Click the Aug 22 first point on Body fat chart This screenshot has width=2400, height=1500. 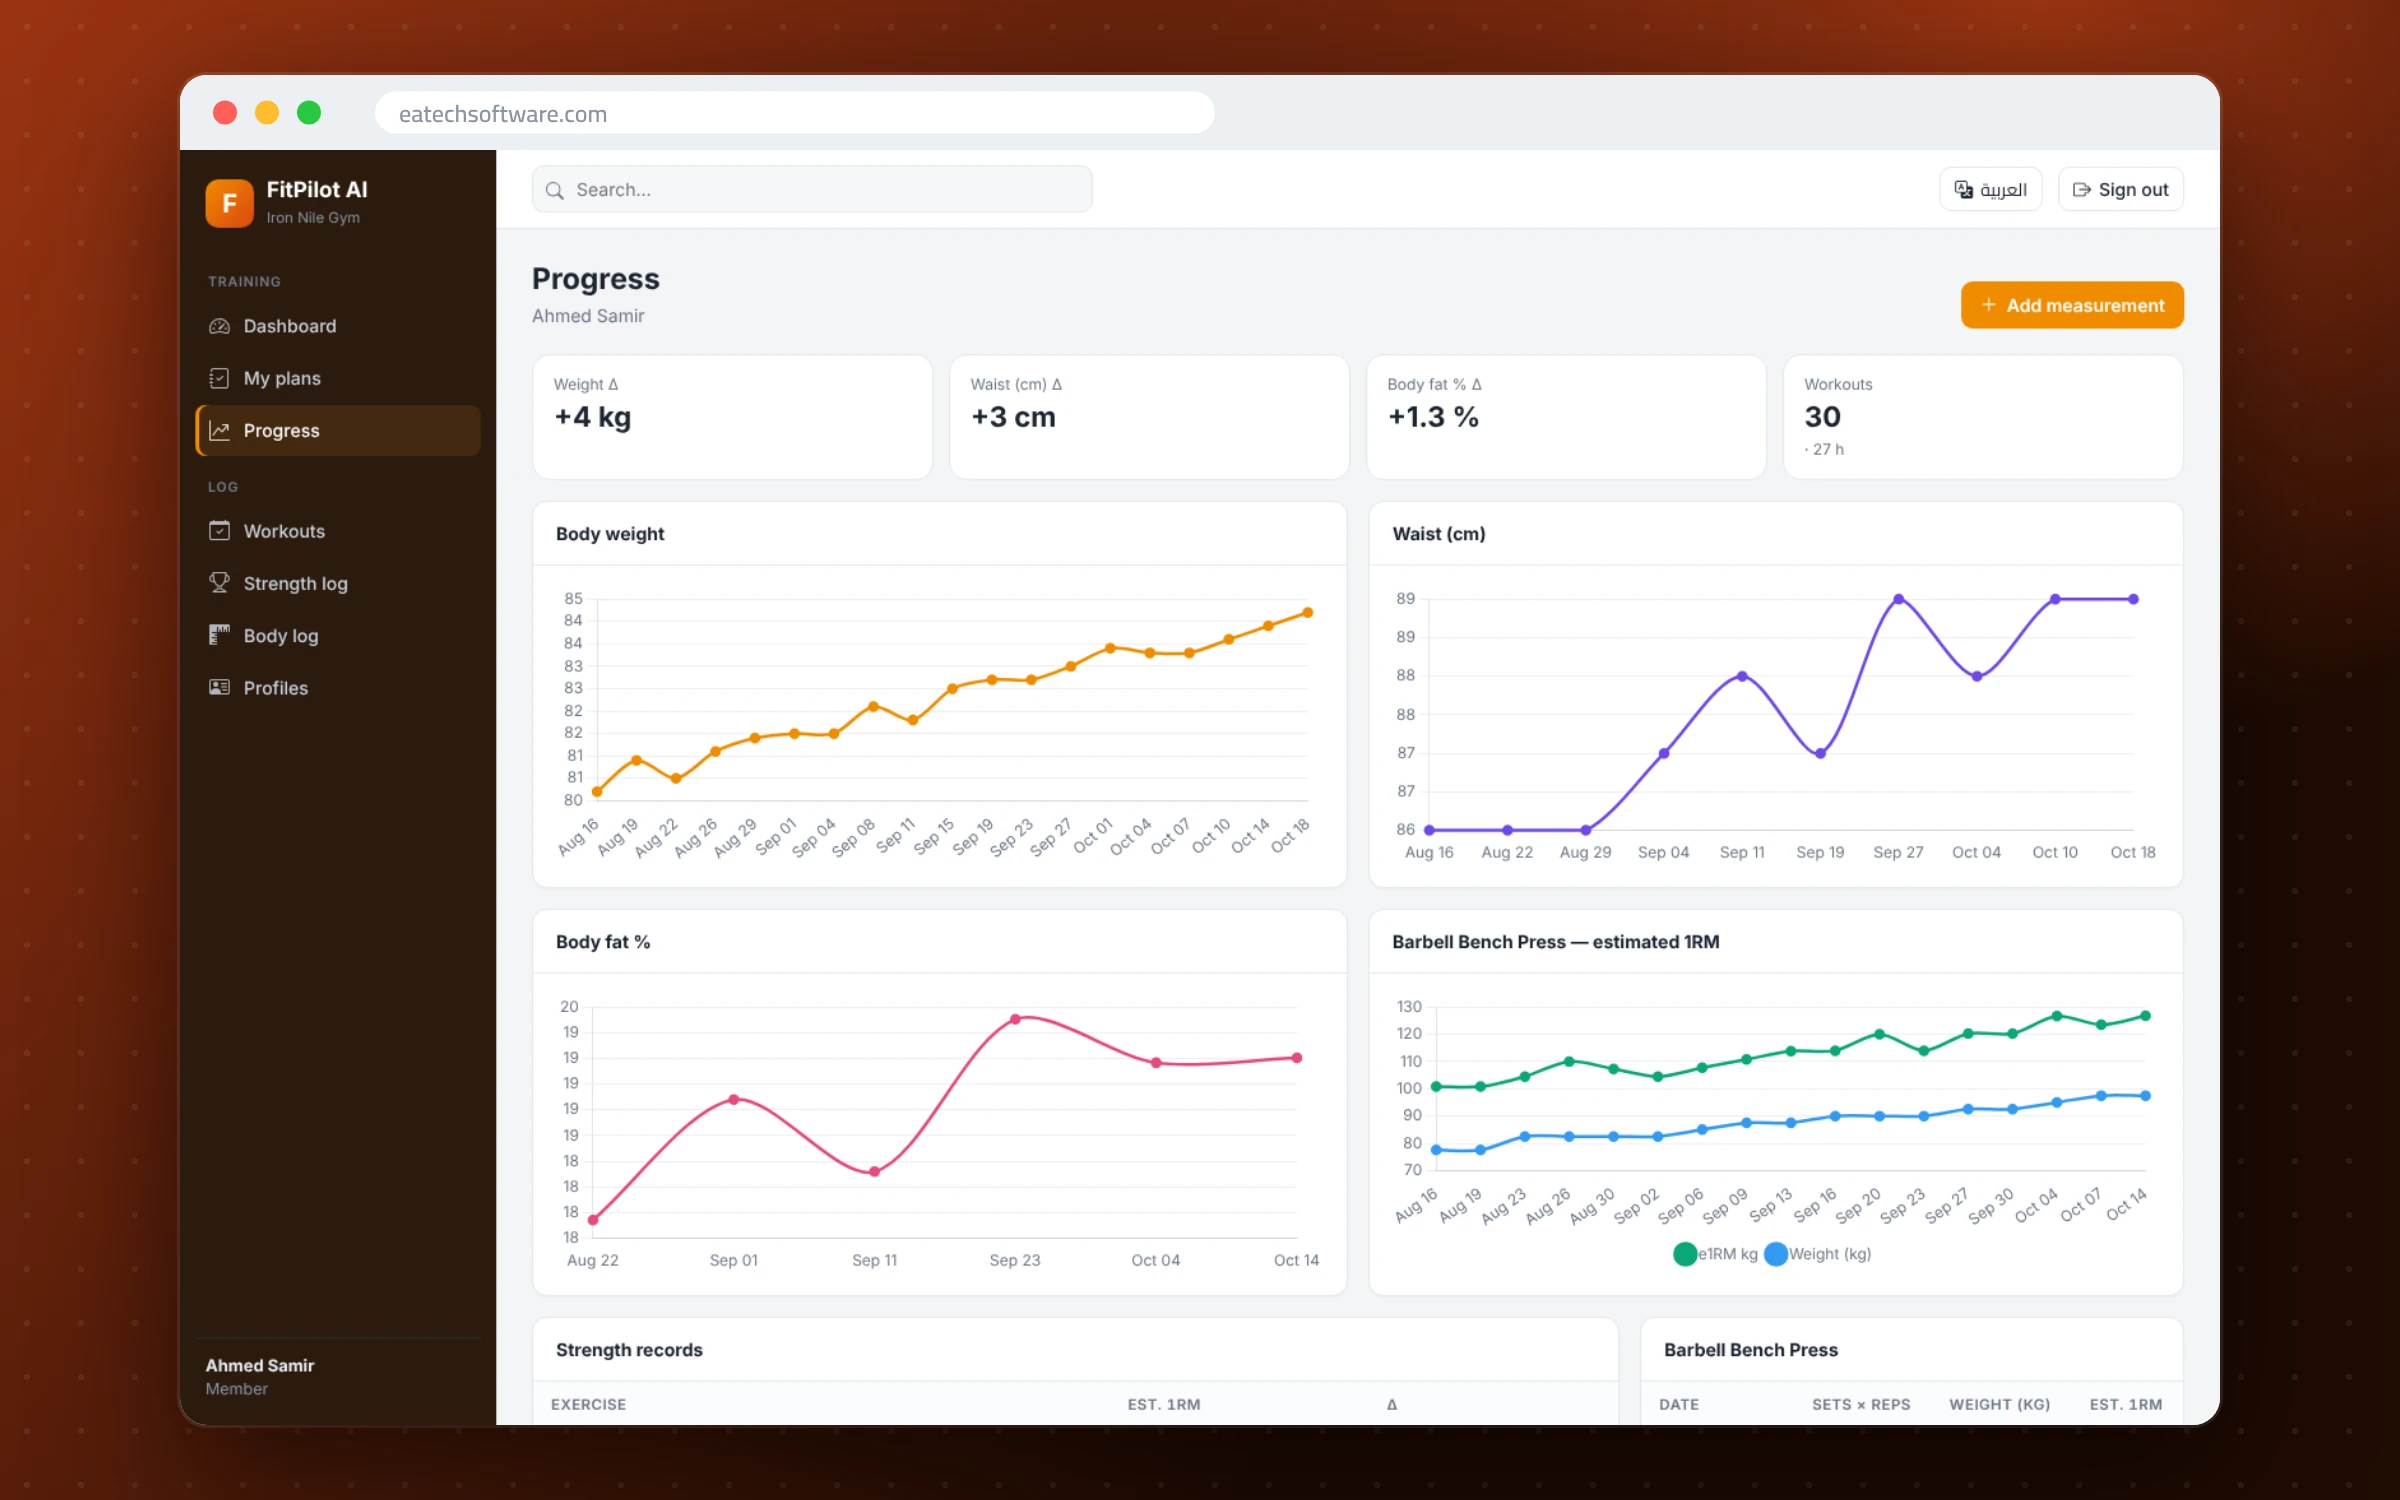tap(593, 1220)
